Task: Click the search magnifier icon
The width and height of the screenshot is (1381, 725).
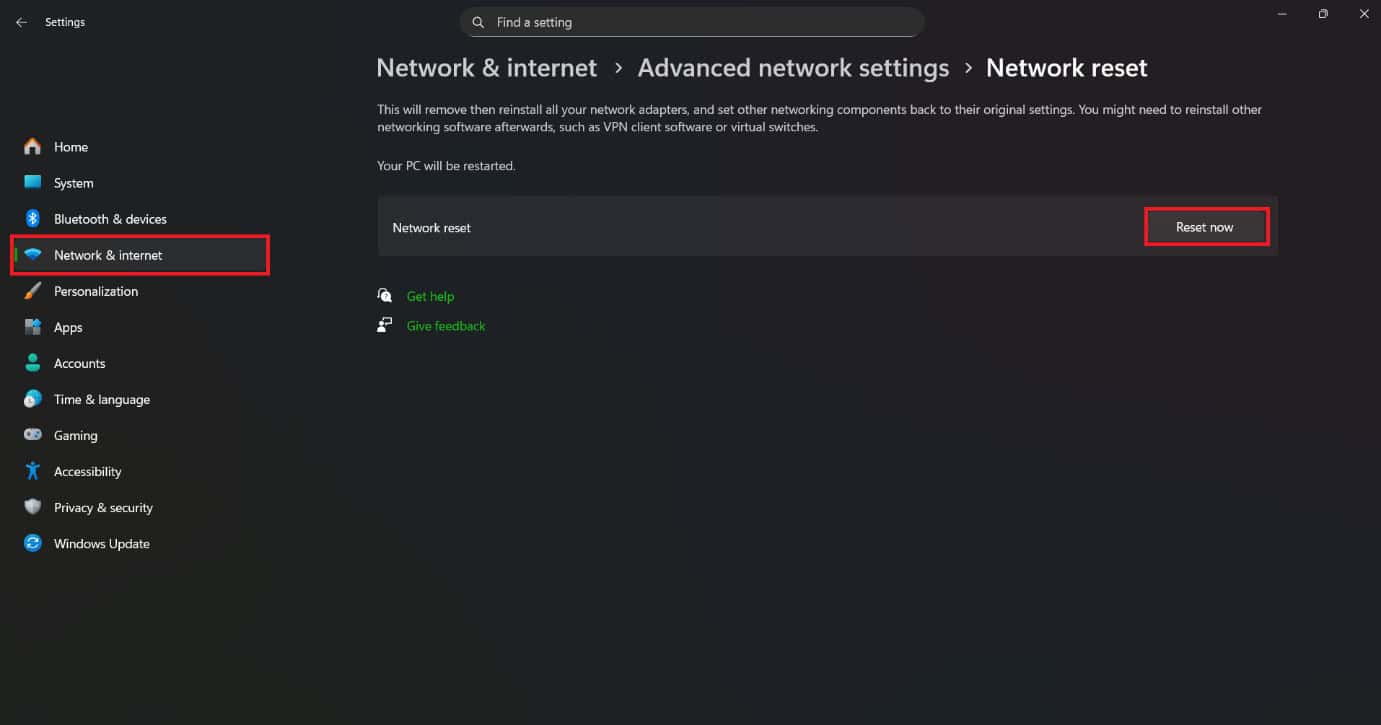Action: (478, 22)
